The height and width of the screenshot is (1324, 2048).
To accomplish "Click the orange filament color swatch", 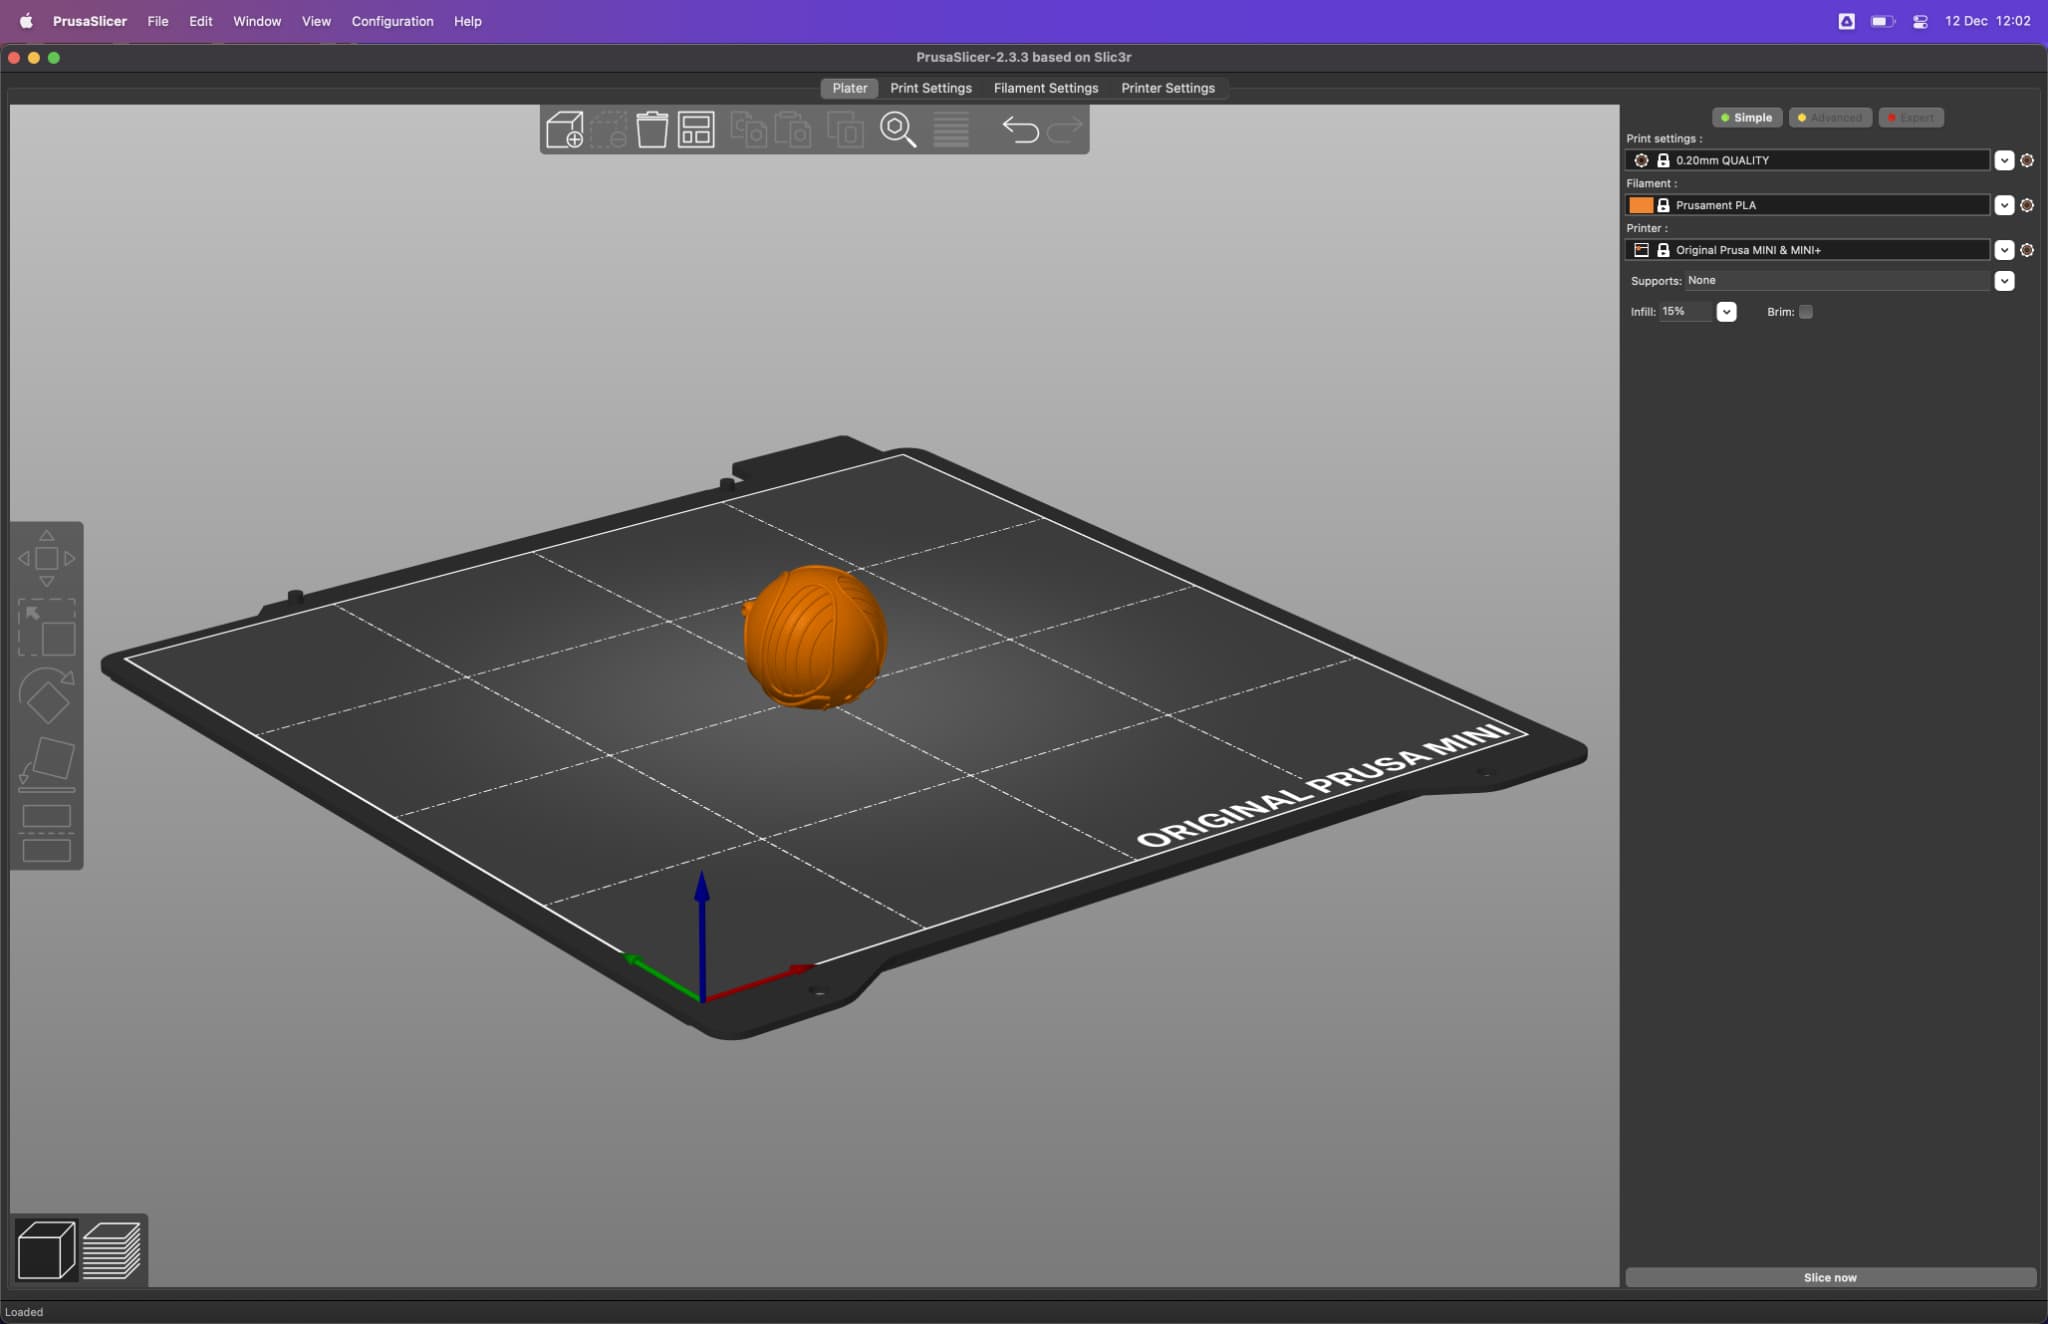I will pos(1641,205).
